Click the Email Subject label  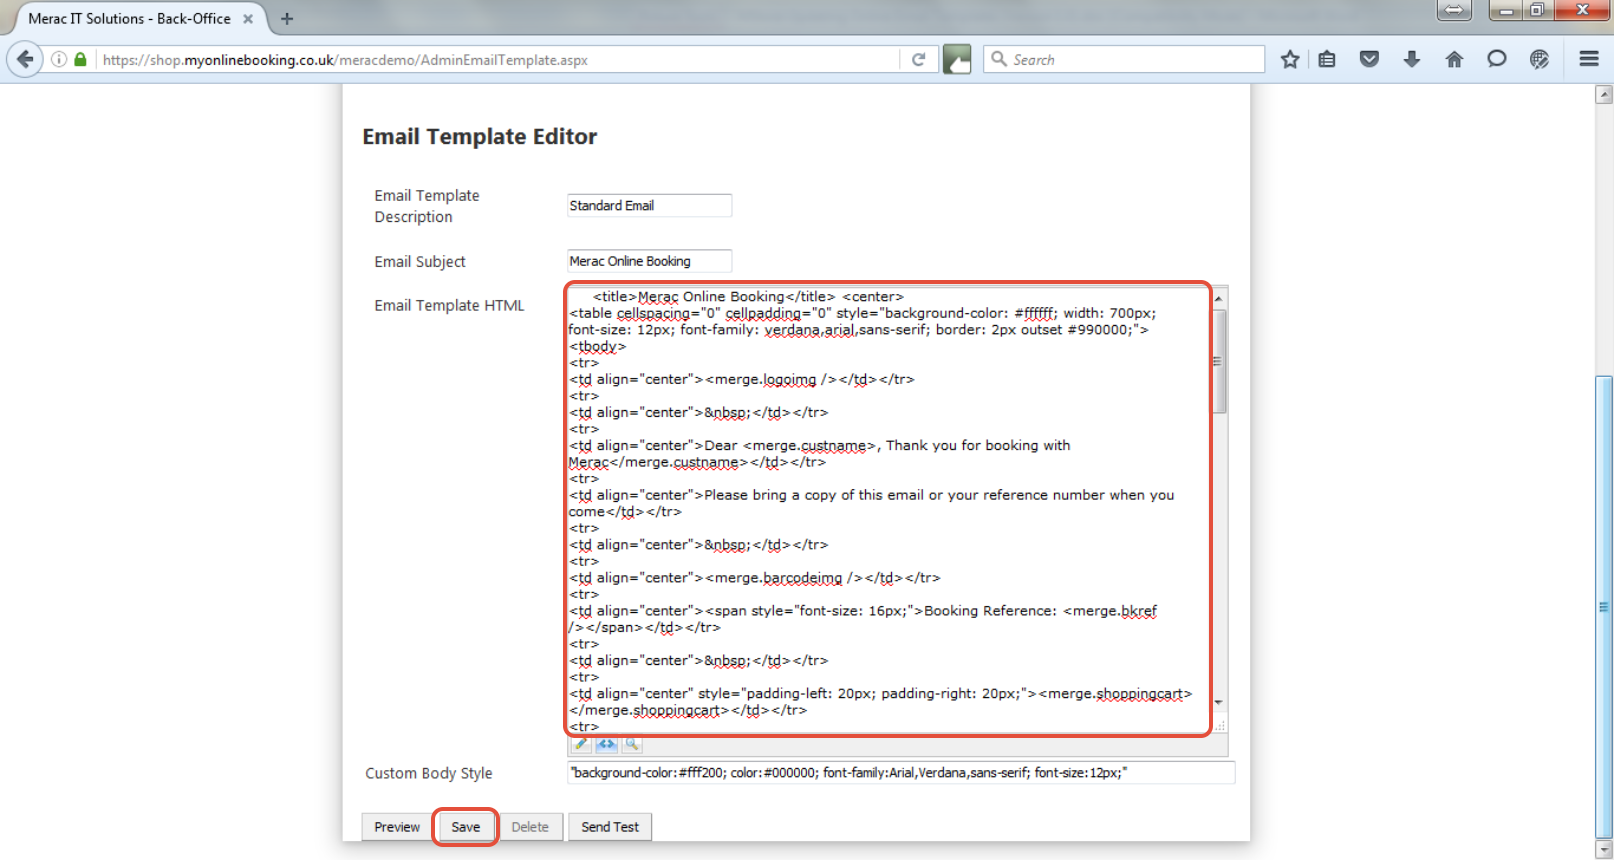pos(420,262)
